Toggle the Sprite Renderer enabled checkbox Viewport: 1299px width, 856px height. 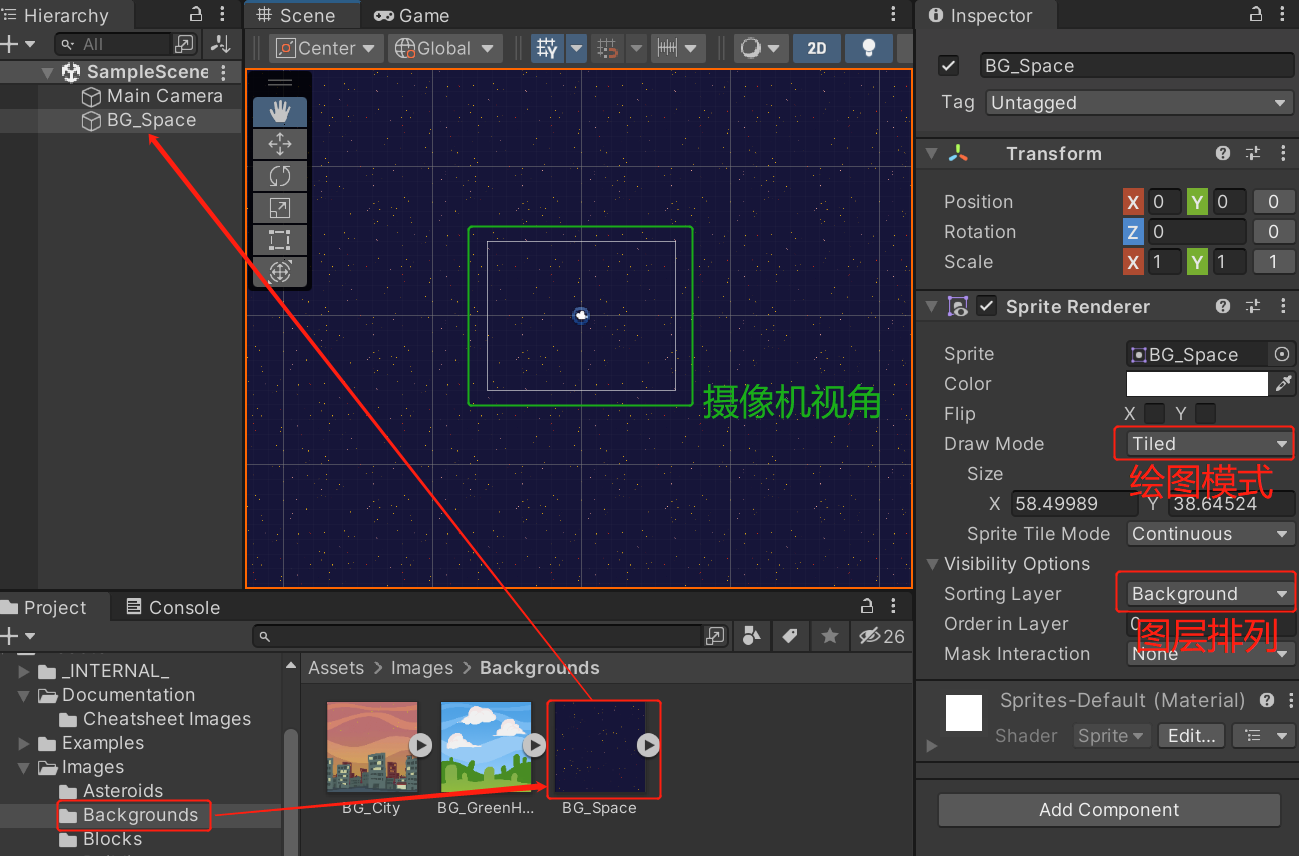(987, 307)
